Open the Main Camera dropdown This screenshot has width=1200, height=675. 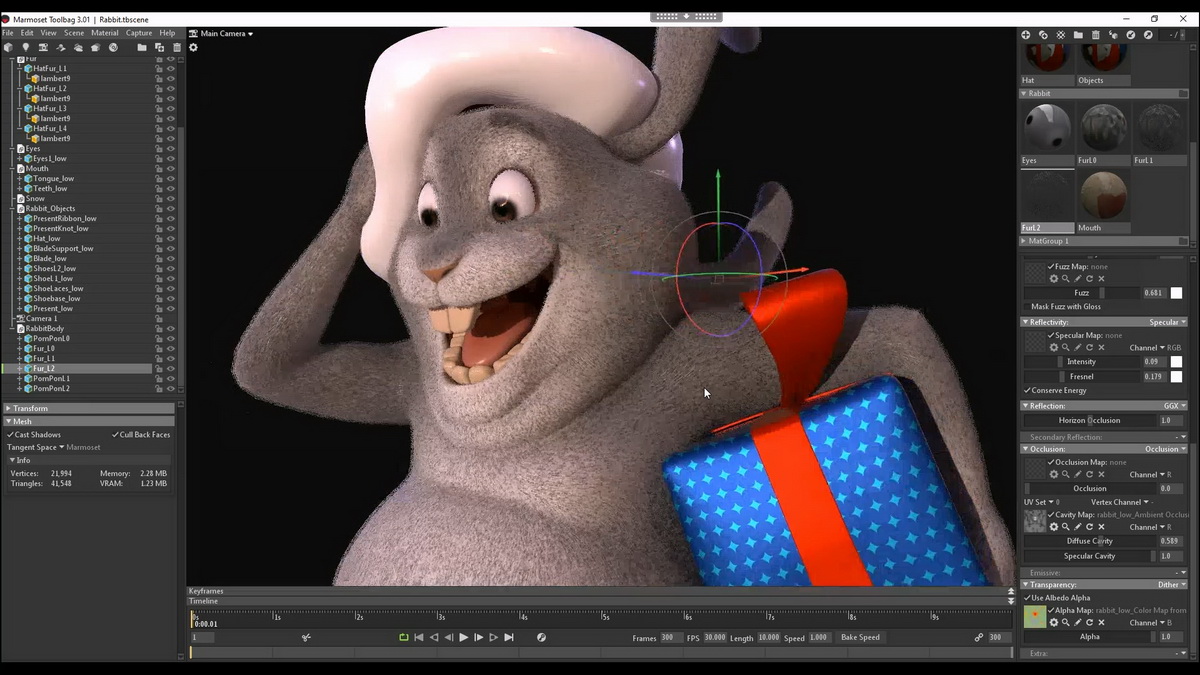[227, 34]
